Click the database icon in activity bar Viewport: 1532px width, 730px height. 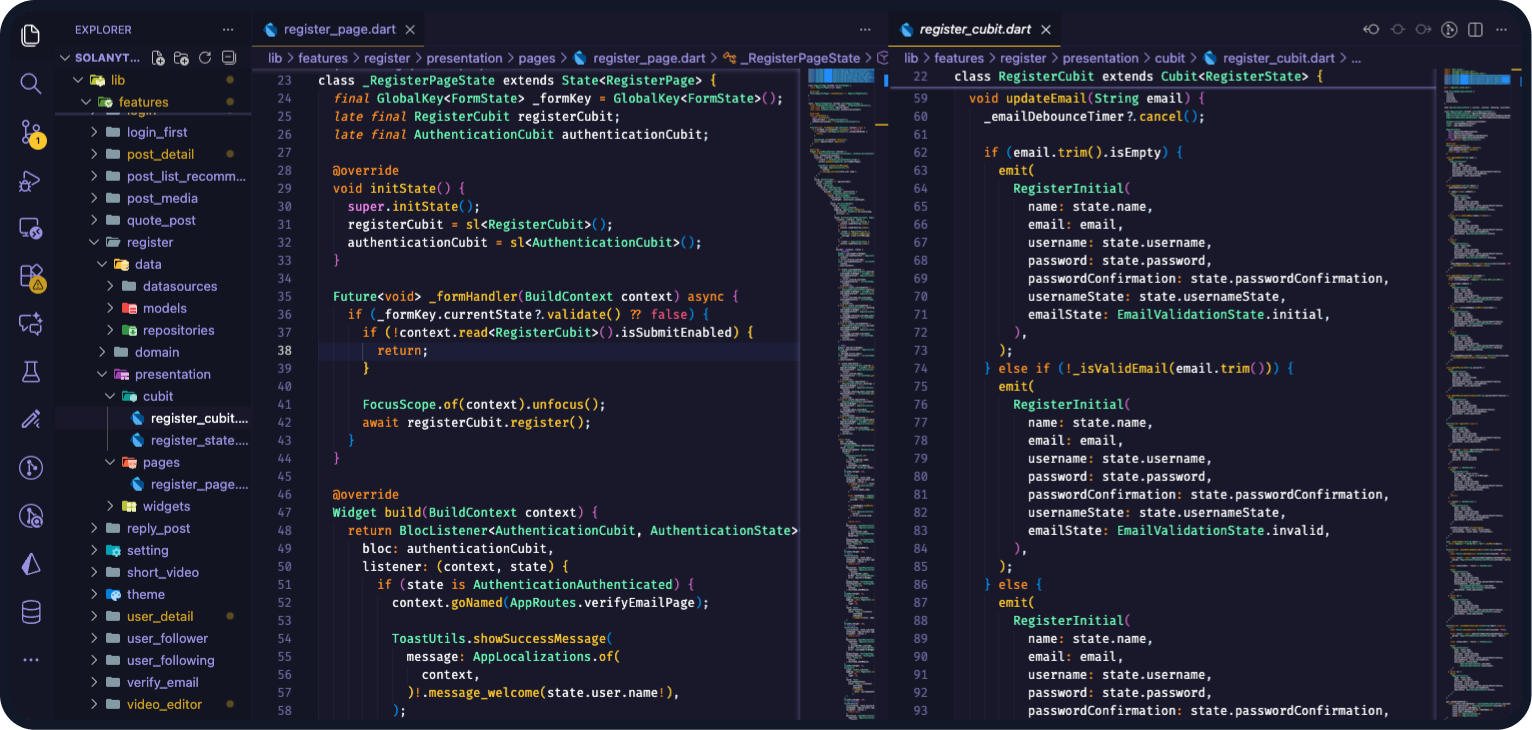(30, 611)
